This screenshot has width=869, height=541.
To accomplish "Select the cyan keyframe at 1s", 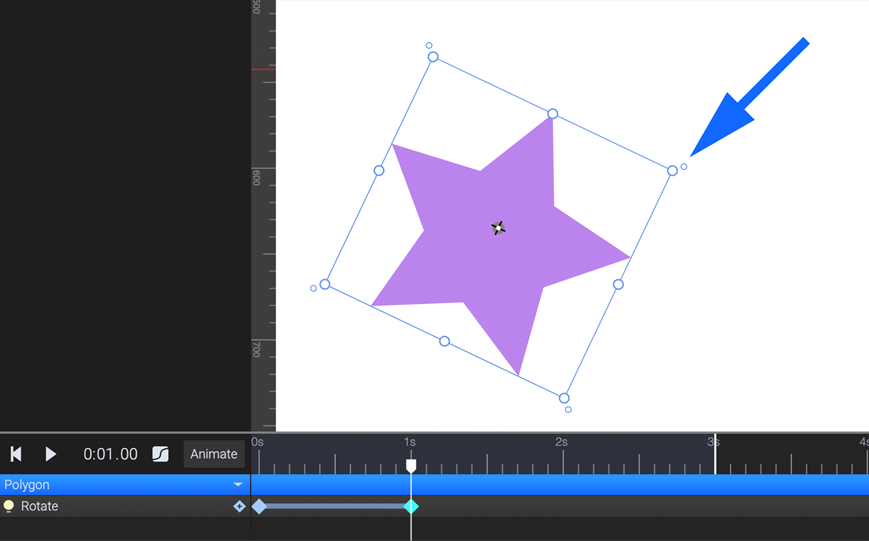I will coord(411,506).
